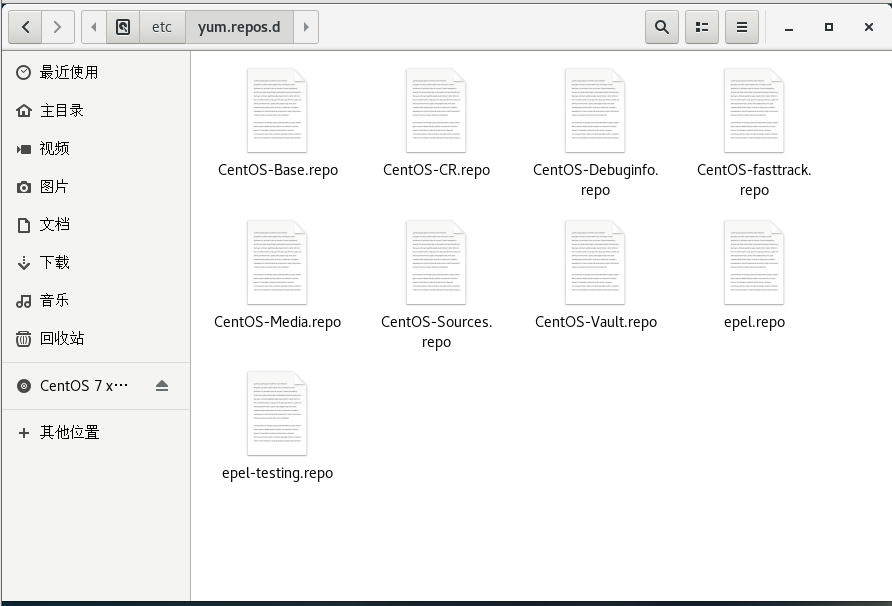Screen dimensions: 892x606
Task: Open Videos (视频) in the sidebar
Action: 96,149
